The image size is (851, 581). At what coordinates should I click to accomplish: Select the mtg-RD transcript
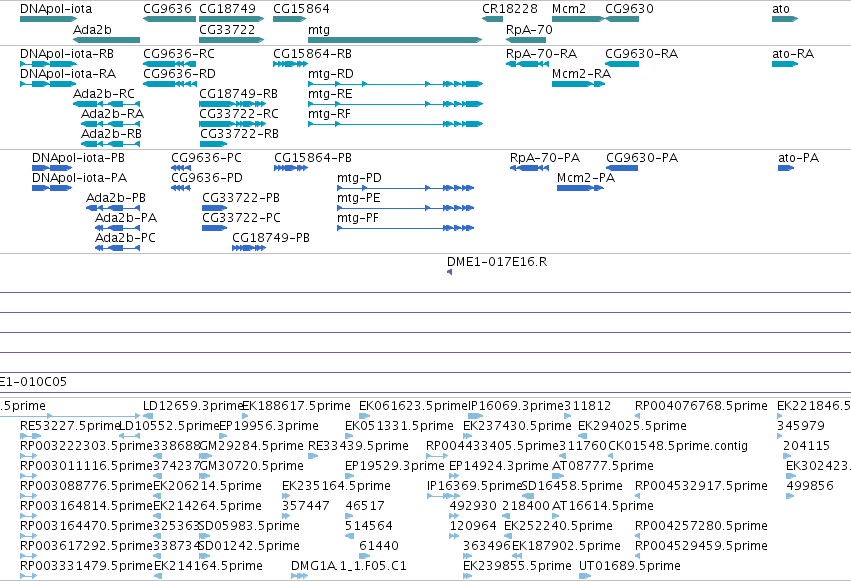395,84
